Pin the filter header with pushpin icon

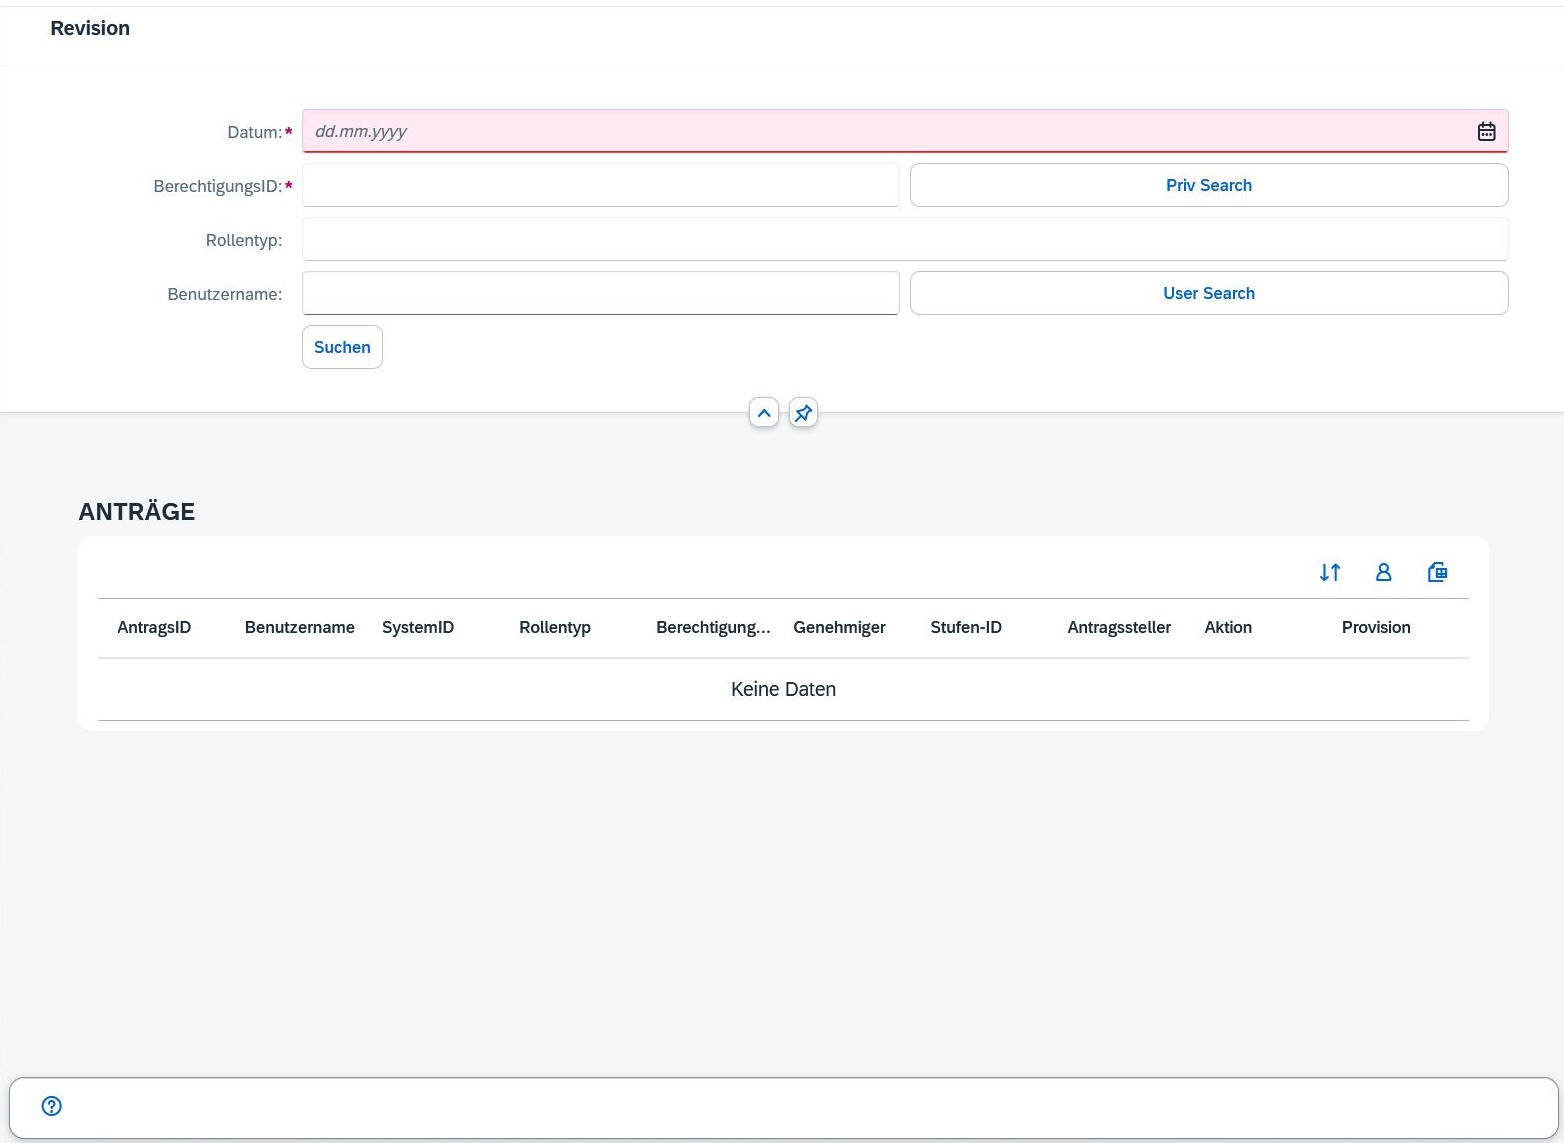click(x=803, y=413)
